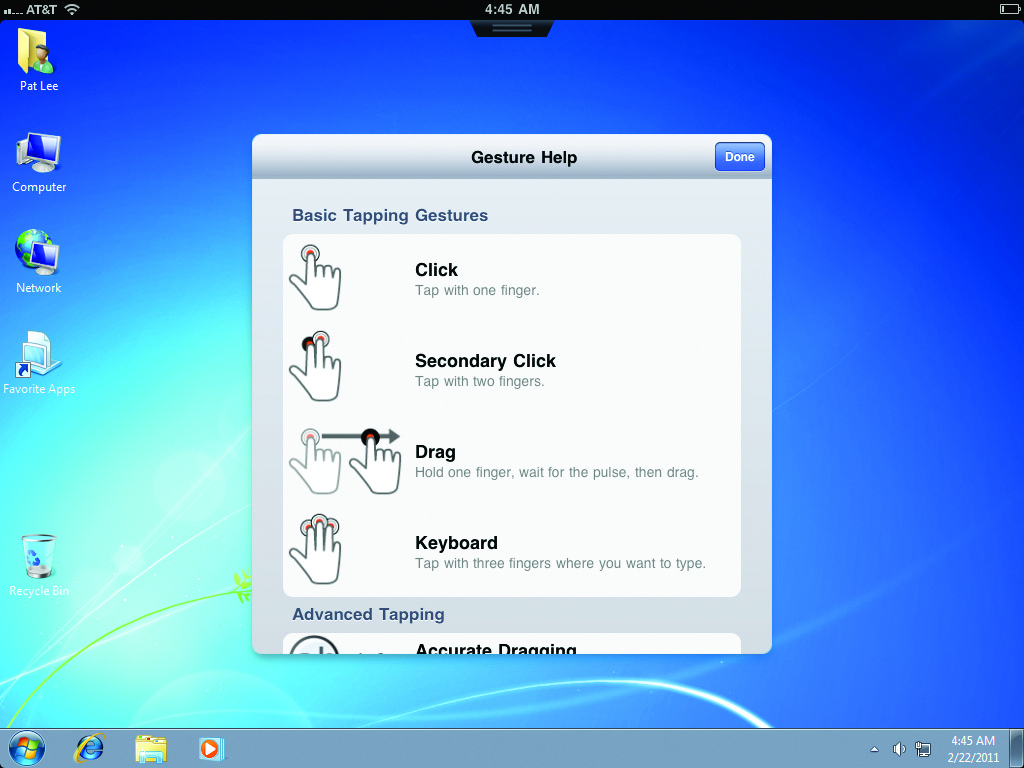
Task: Tap the AT&T carrier label
Action: (42, 10)
